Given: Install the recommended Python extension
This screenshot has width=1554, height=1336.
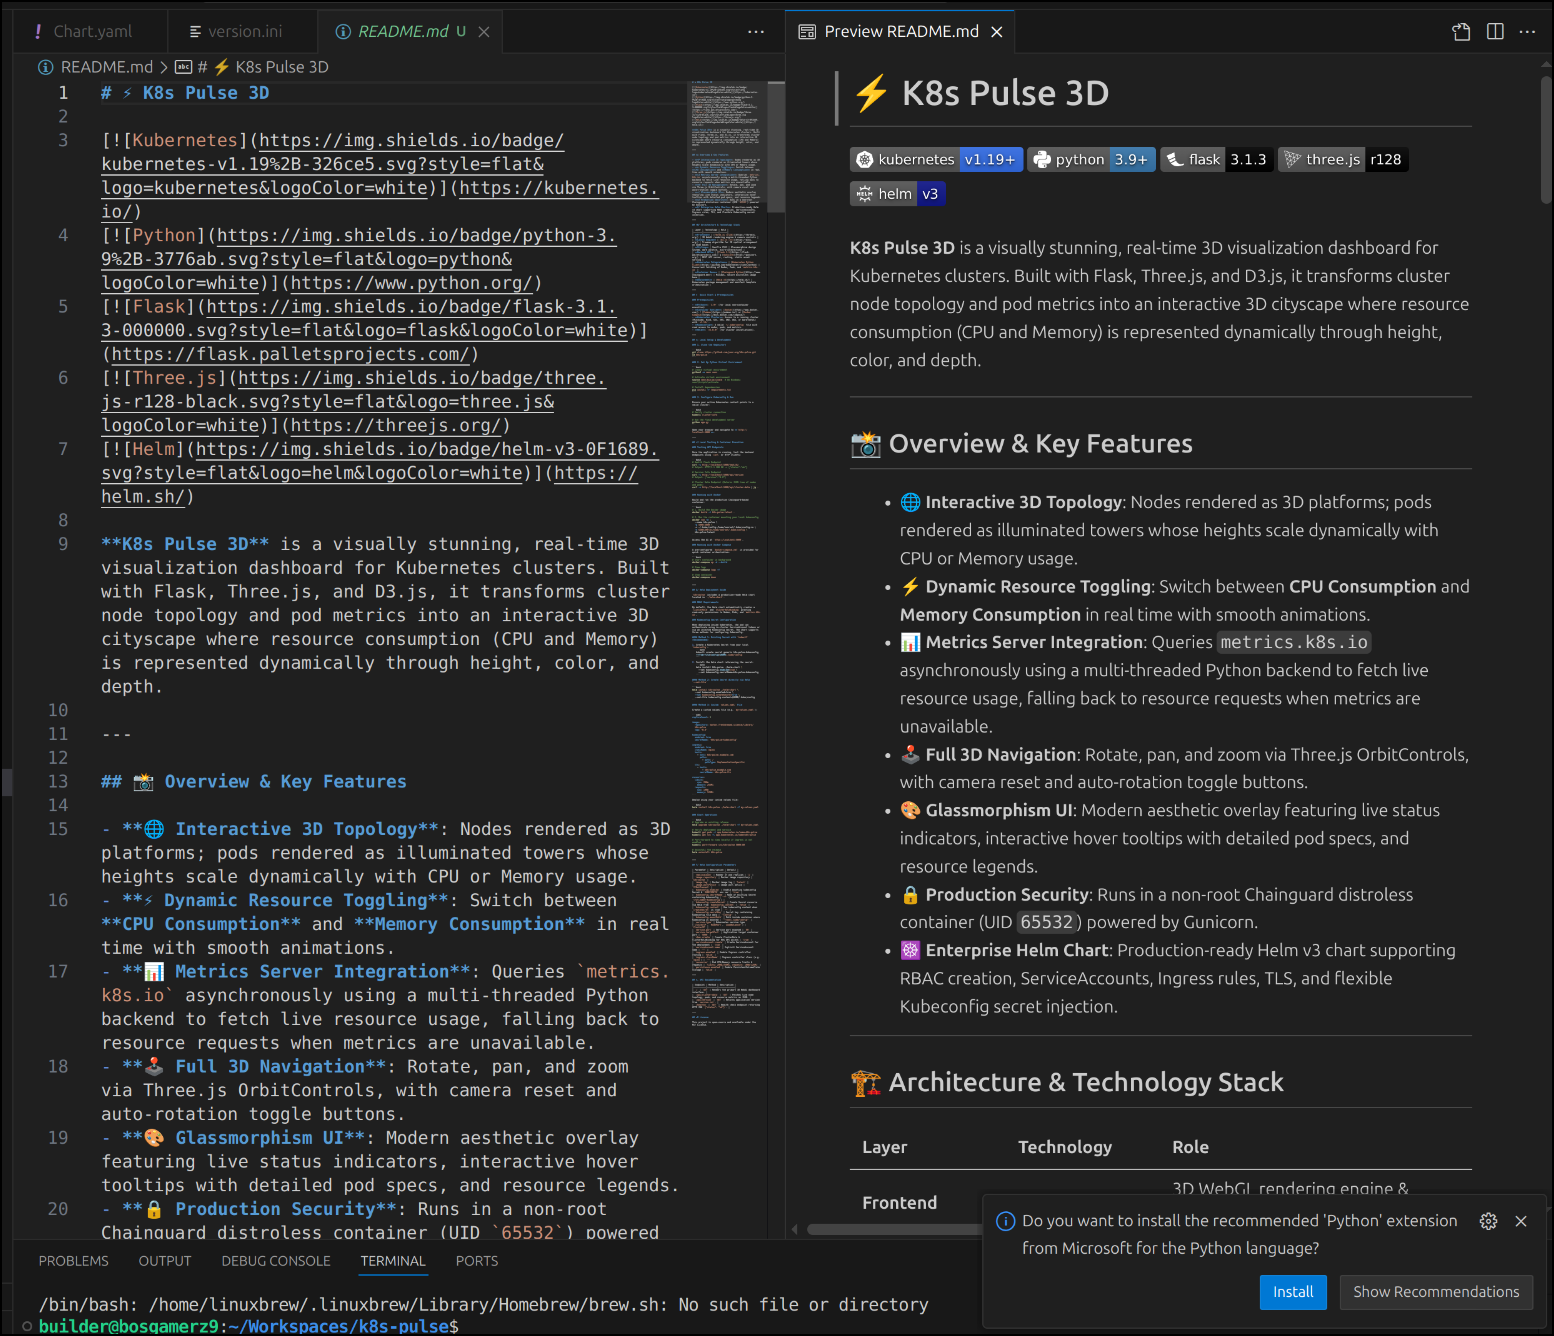Looking at the screenshot, I should tap(1293, 1292).
